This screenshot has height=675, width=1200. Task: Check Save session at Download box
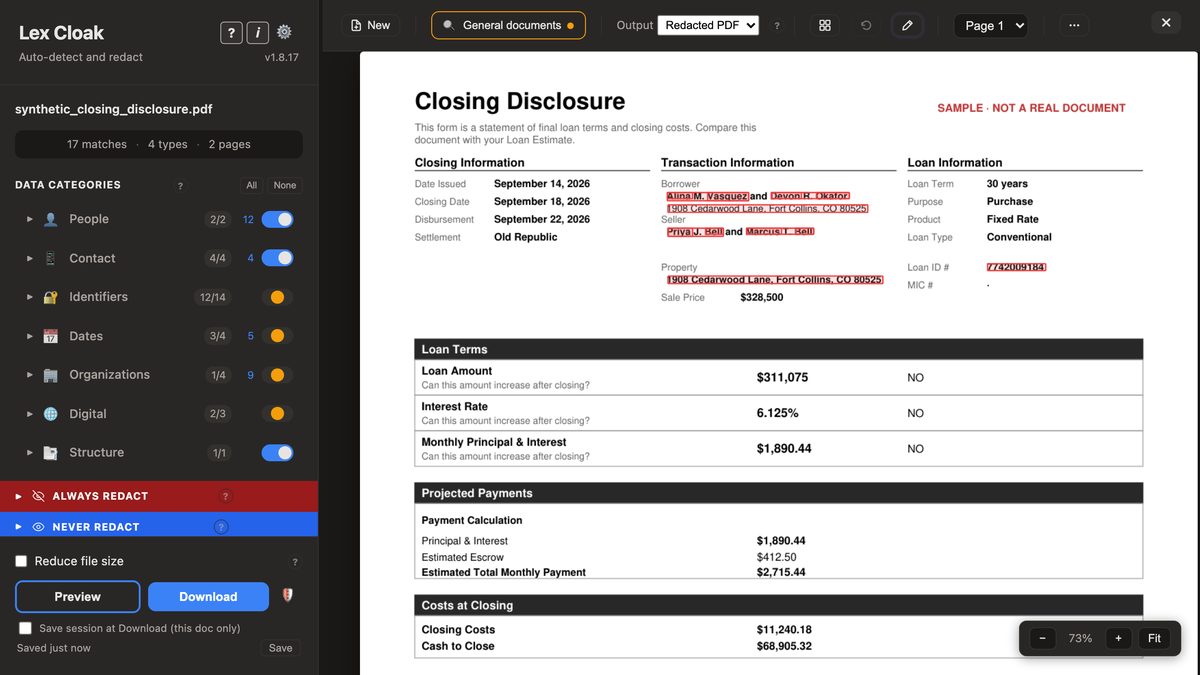(x=25, y=628)
